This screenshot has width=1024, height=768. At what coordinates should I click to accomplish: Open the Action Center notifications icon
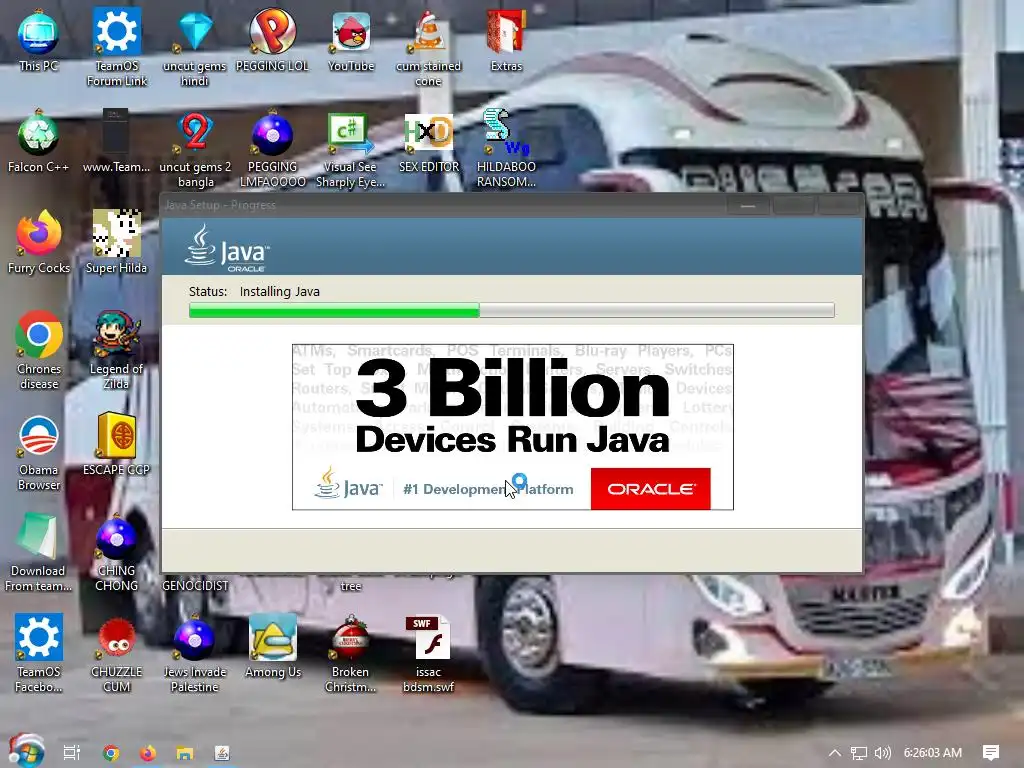[991, 753]
